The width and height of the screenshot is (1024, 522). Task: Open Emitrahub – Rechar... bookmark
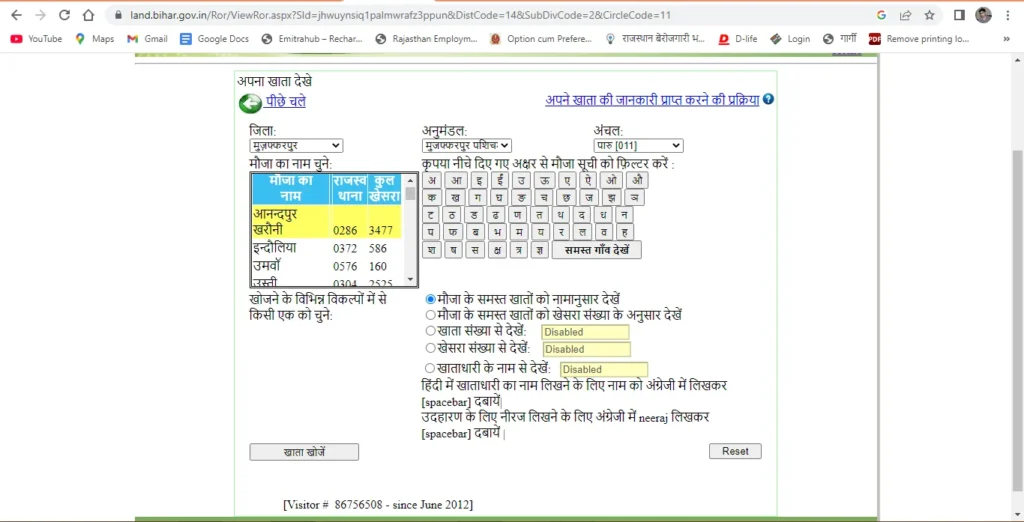pos(312,39)
